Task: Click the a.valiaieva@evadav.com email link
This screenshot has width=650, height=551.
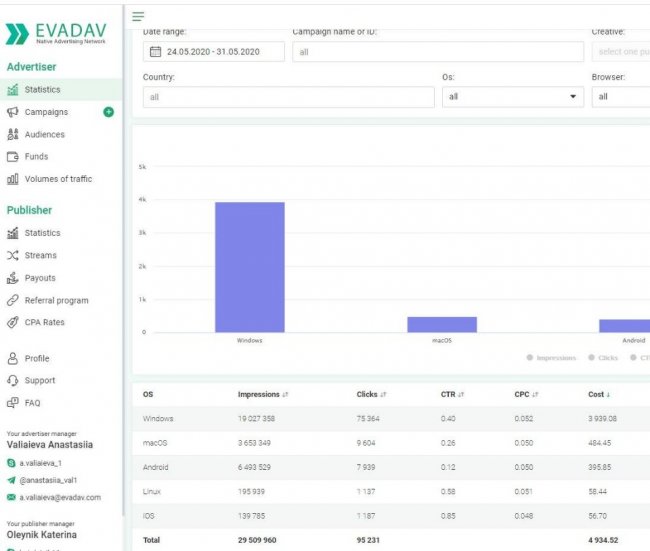Action: coord(60,497)
